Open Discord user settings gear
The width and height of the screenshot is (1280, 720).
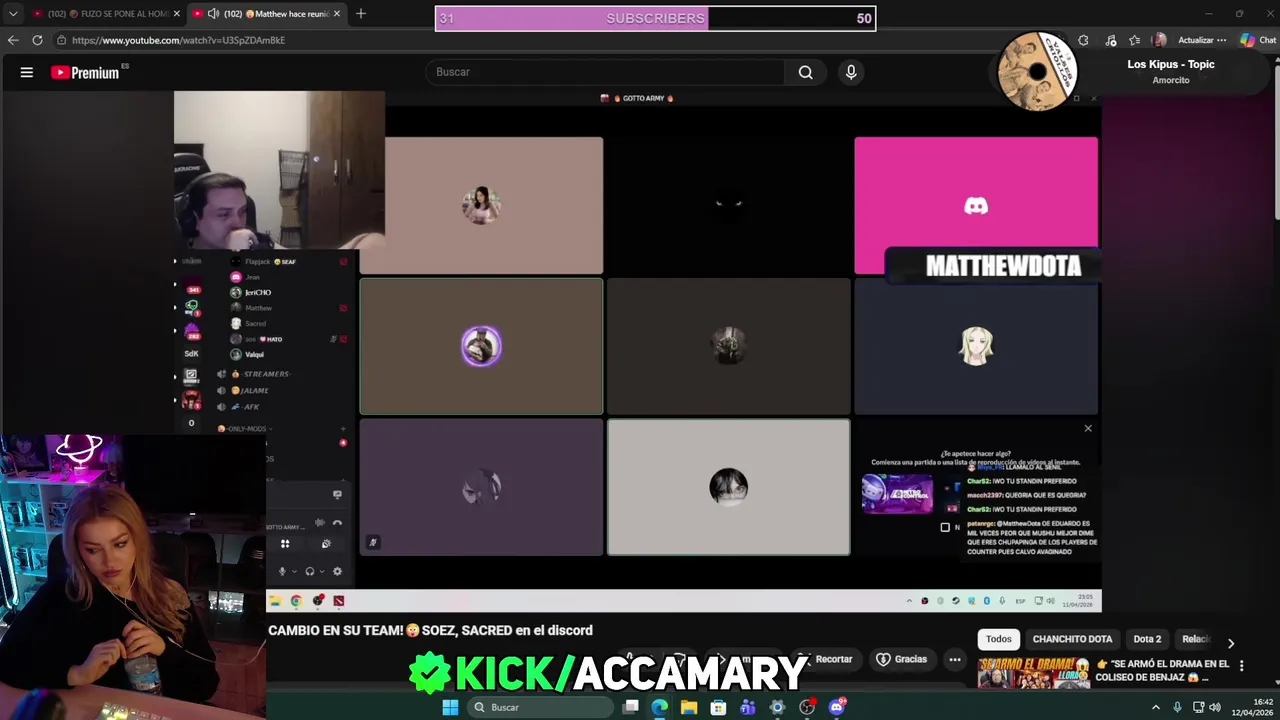click(337, 571)
